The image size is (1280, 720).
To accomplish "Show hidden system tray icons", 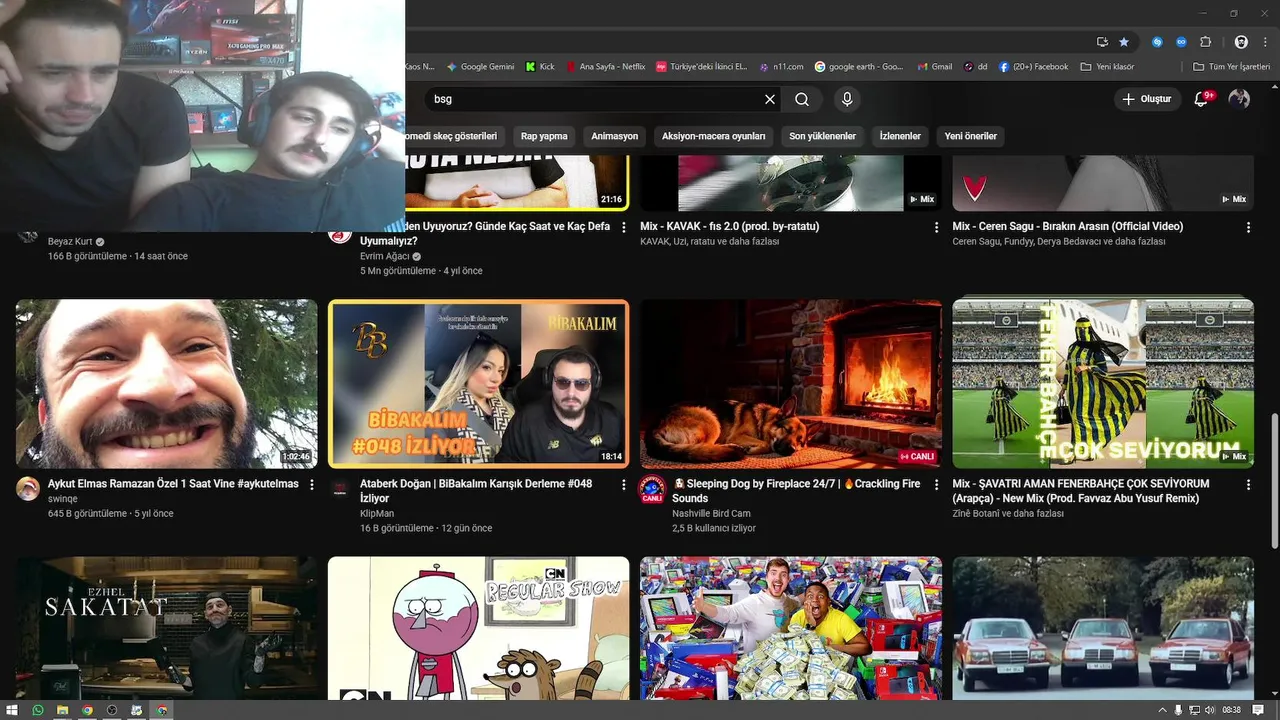I will pos(1163,710).
